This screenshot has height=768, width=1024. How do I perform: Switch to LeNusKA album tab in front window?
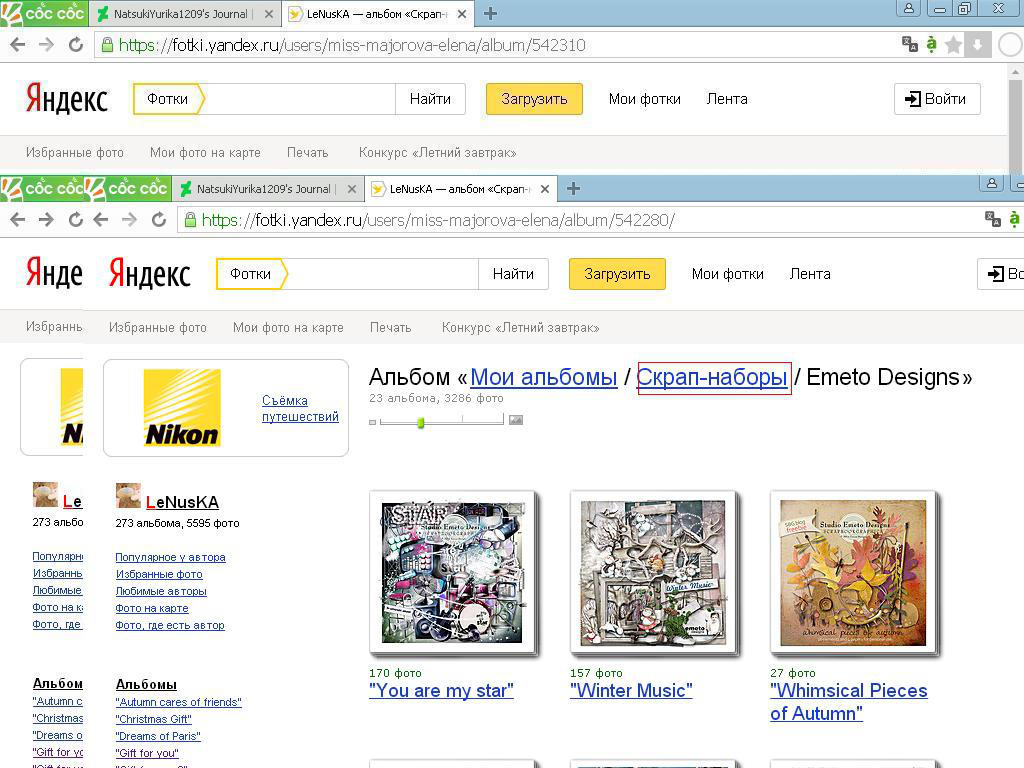click(460, 189)
